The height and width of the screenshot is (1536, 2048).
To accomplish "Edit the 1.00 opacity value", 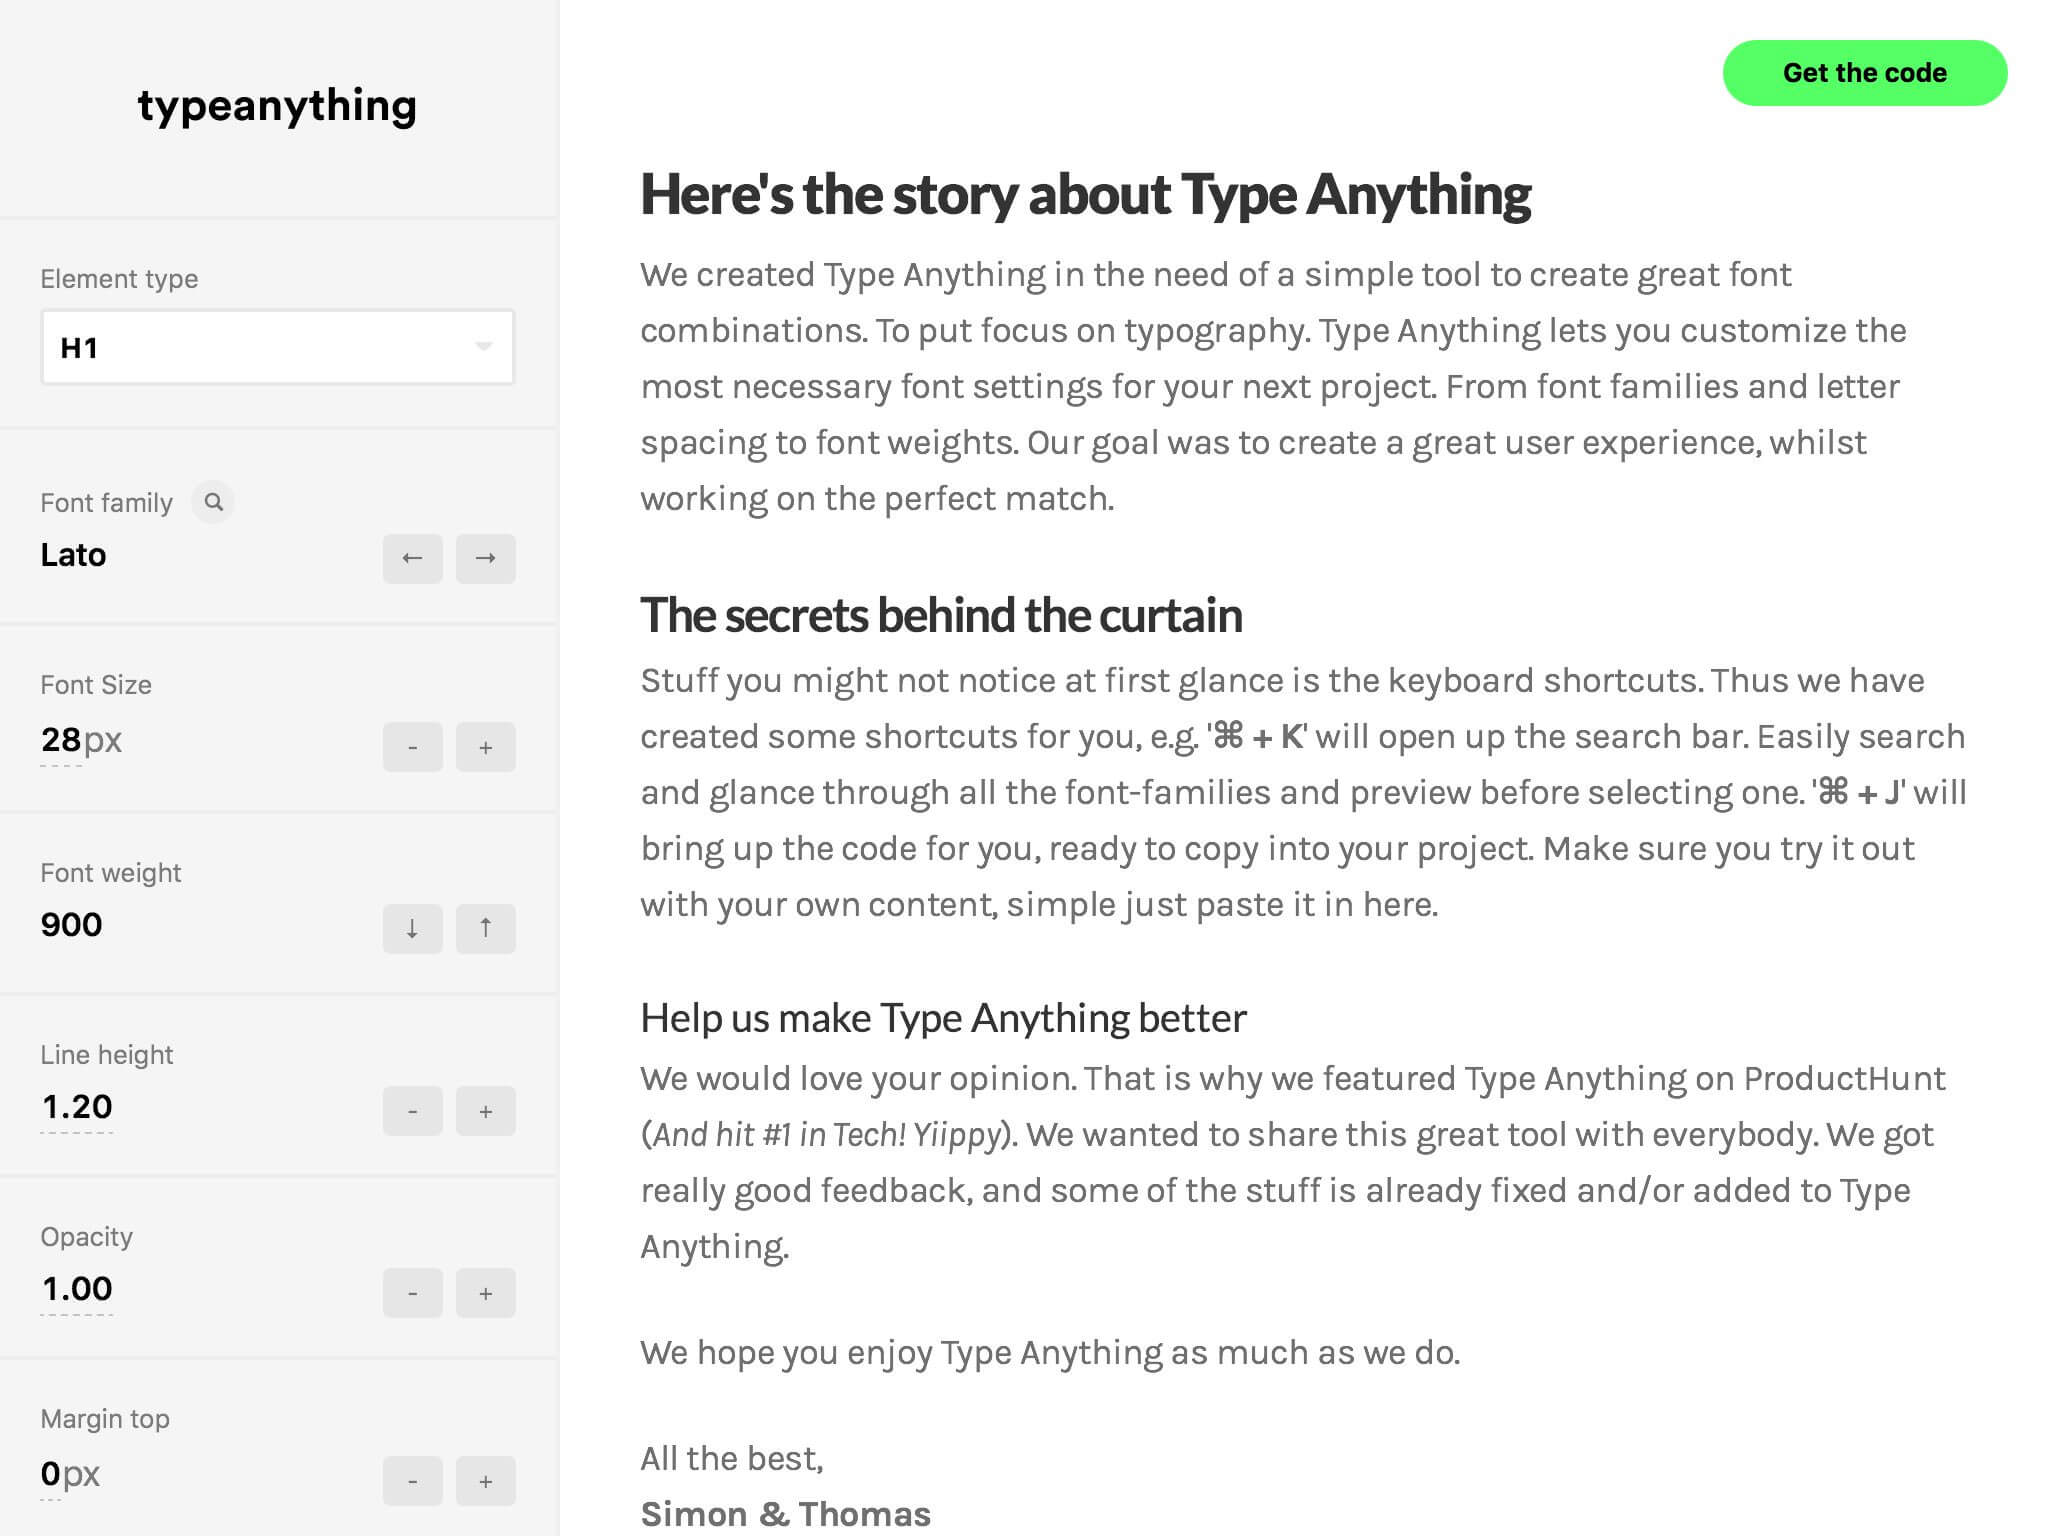I will (77, 1289).
